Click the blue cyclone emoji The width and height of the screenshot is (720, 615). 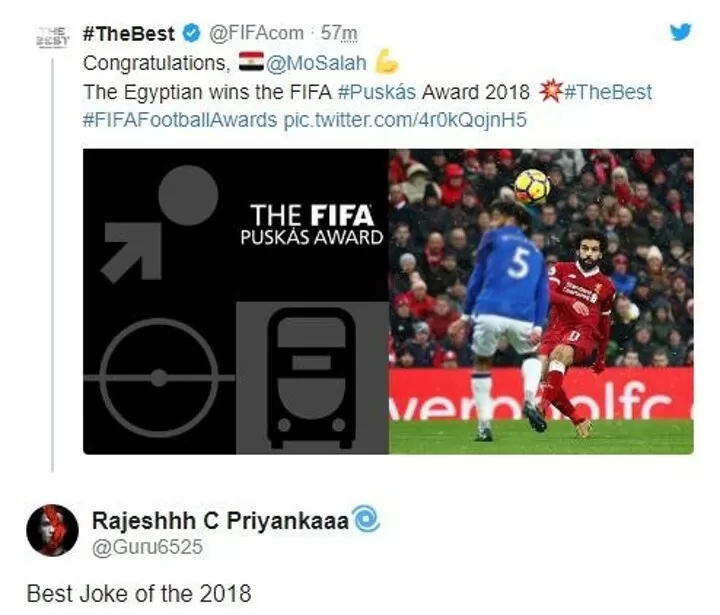point(365,519)
